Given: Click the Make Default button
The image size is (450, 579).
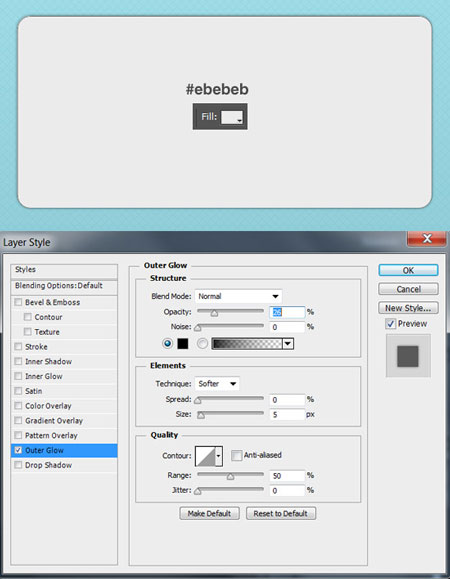Looking at the screenshot, I should coord(209,514).
